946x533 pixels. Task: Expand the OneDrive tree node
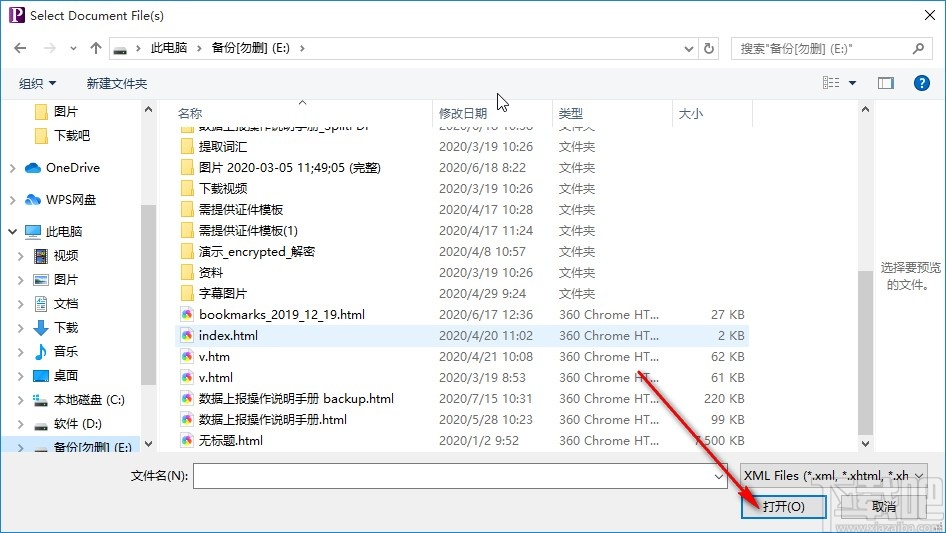click(x=13, y=168)
